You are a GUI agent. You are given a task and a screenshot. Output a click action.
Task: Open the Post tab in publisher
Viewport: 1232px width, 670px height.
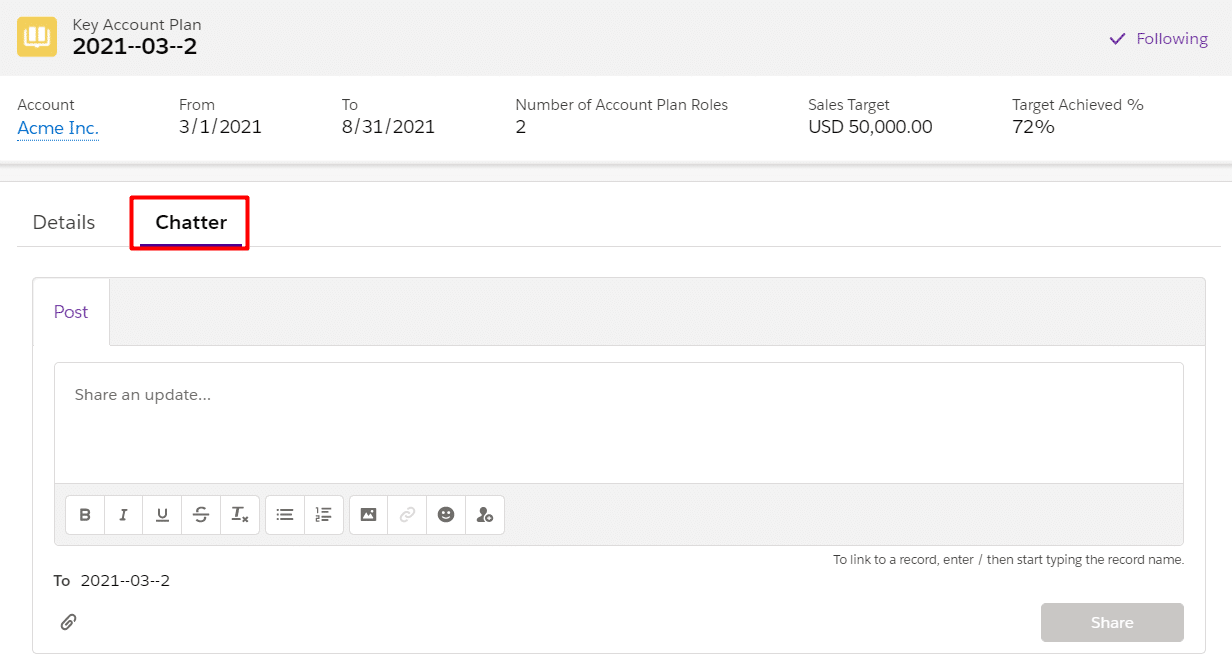tap(71, 312)
